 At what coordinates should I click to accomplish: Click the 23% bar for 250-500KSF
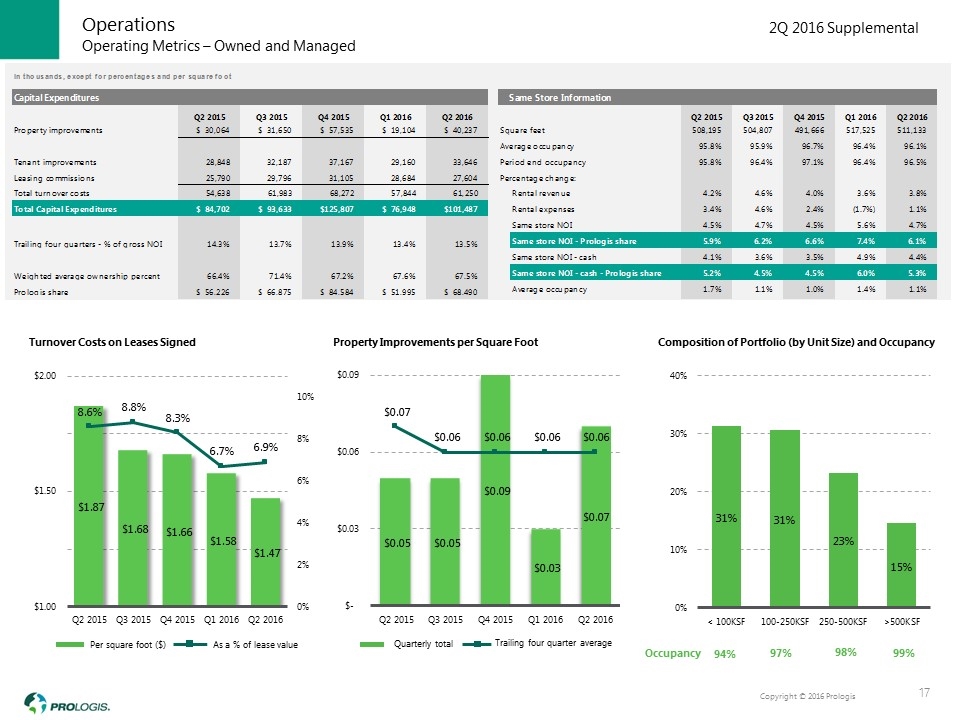click(x=843, y=540)
